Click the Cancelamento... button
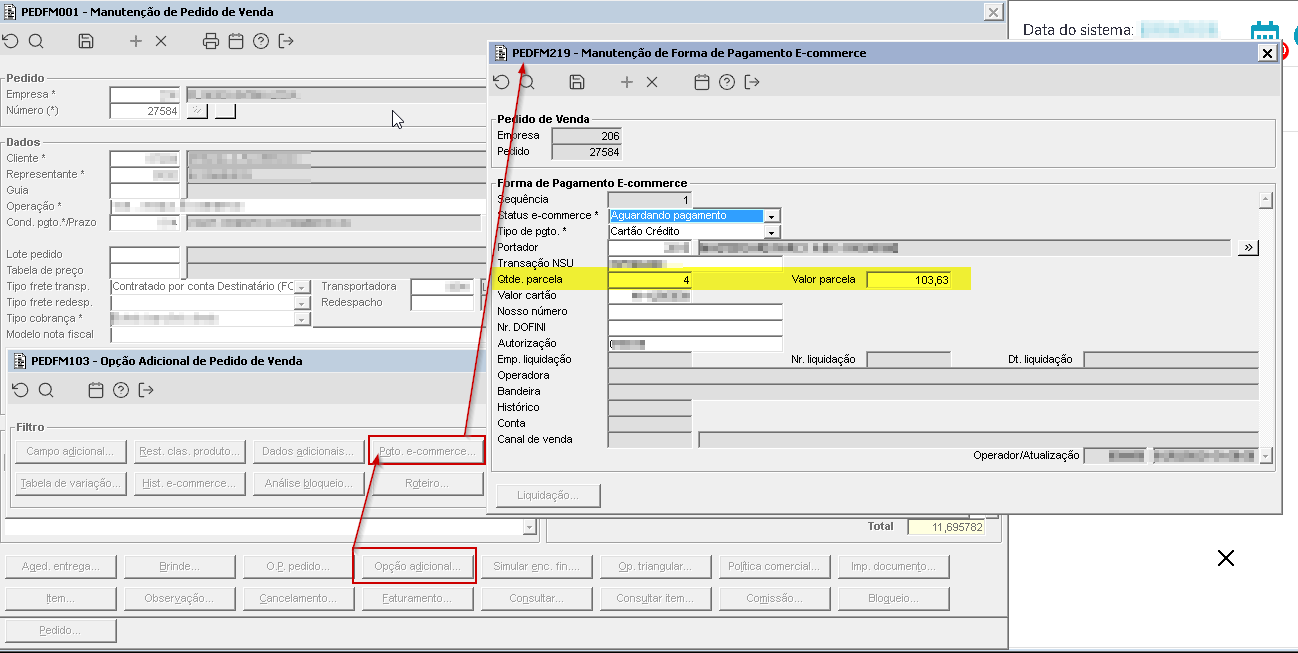Image resolution: width=1298 pixels, height=653 pixels. (299, 598)
